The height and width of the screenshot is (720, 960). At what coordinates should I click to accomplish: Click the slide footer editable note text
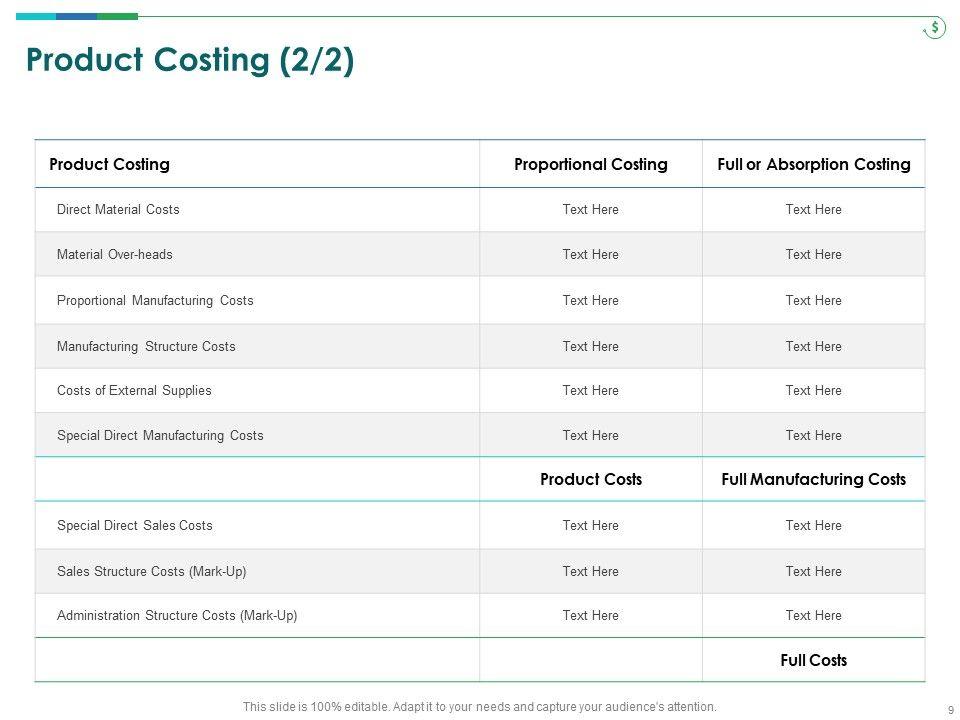click(x=479, y=707)
